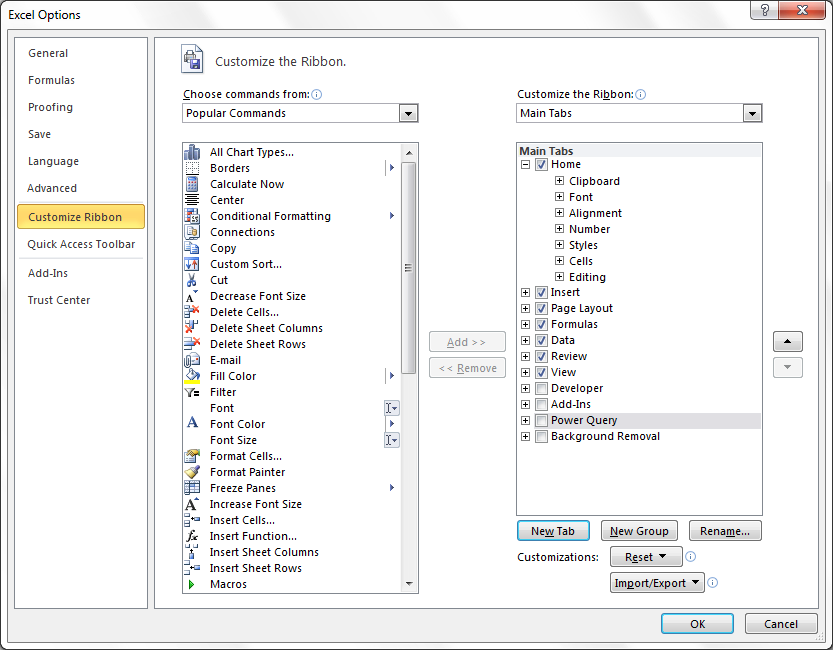The width and height of the screenshot is (833, 650).
Task: Uncheck the Insert tab checkbox
Action: pos(541,293)
